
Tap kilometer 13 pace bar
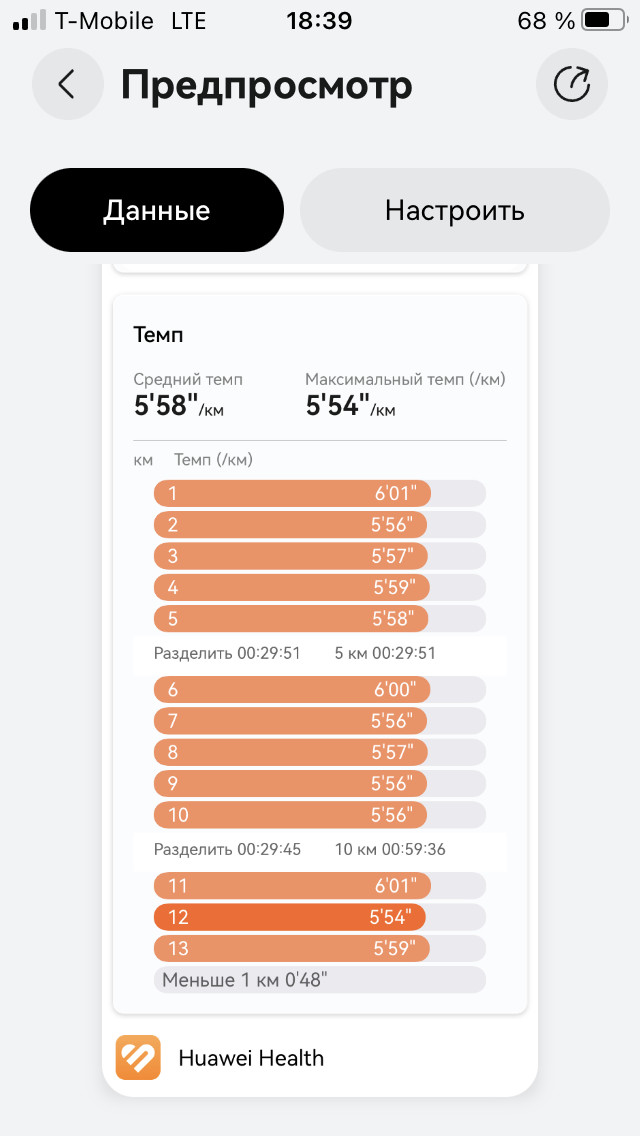(x=320, y=948)
